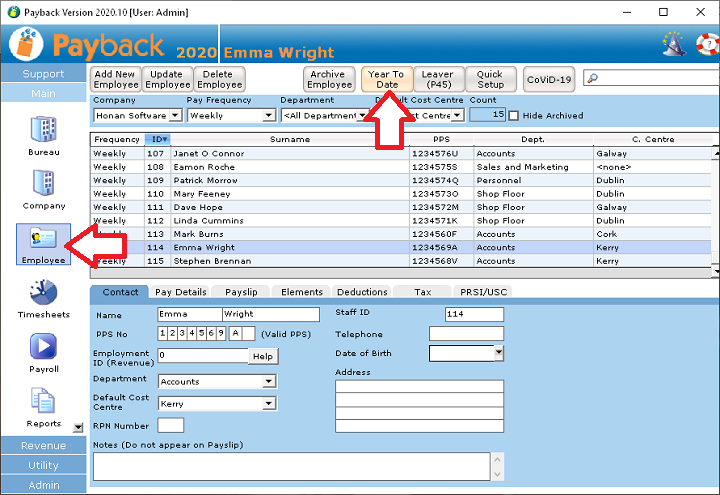Open the PRSI/USC tab

(485, 292)
